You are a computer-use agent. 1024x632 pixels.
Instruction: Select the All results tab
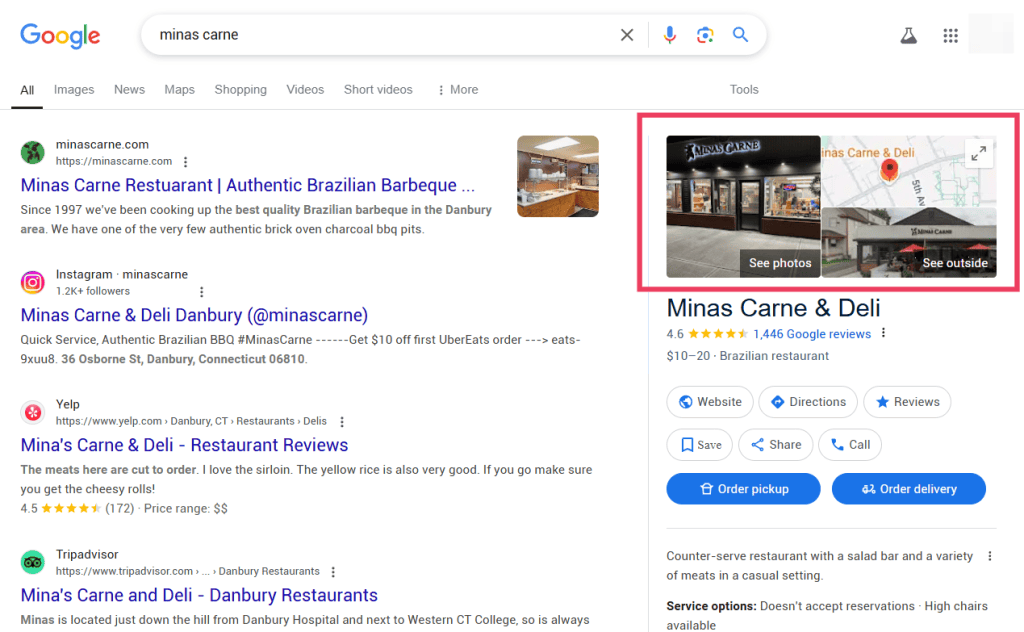point(27,90)
